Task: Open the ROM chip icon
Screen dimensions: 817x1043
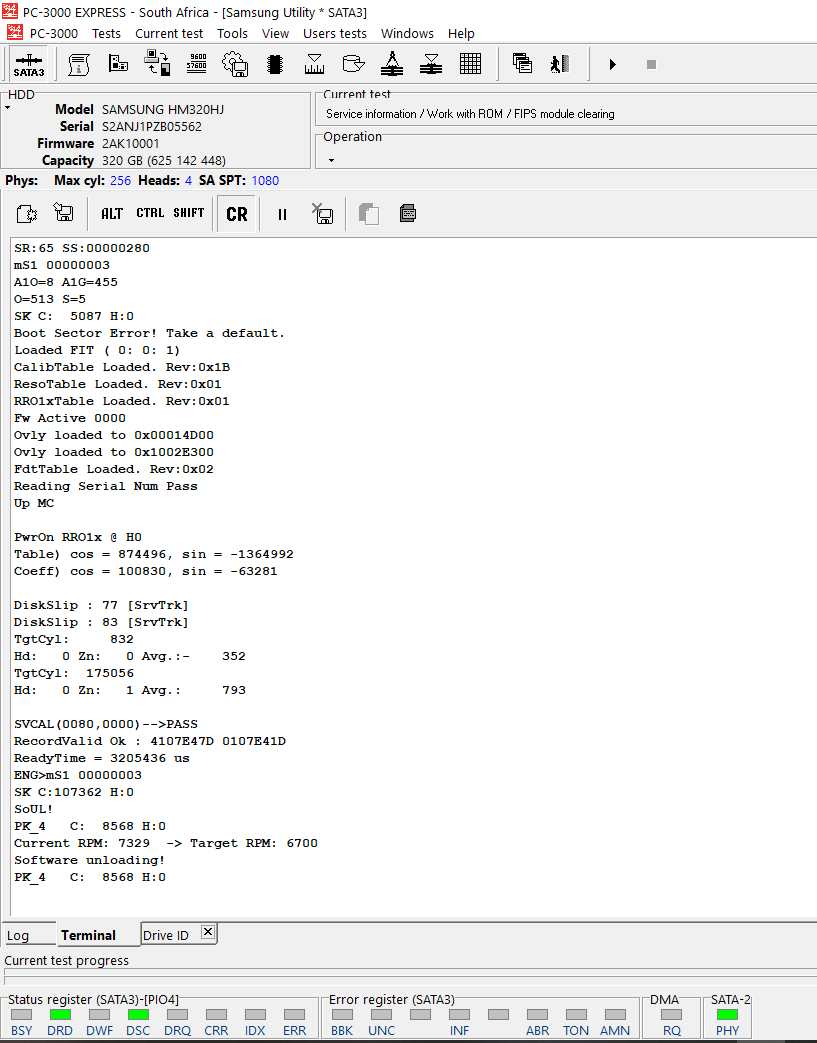Action: click(x=275, y=65)
